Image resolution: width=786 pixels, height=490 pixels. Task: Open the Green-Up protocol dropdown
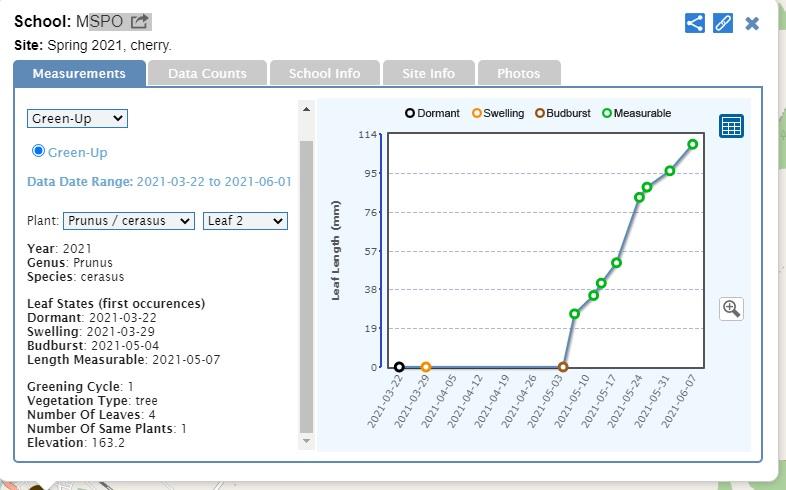(x=77, y=118)
